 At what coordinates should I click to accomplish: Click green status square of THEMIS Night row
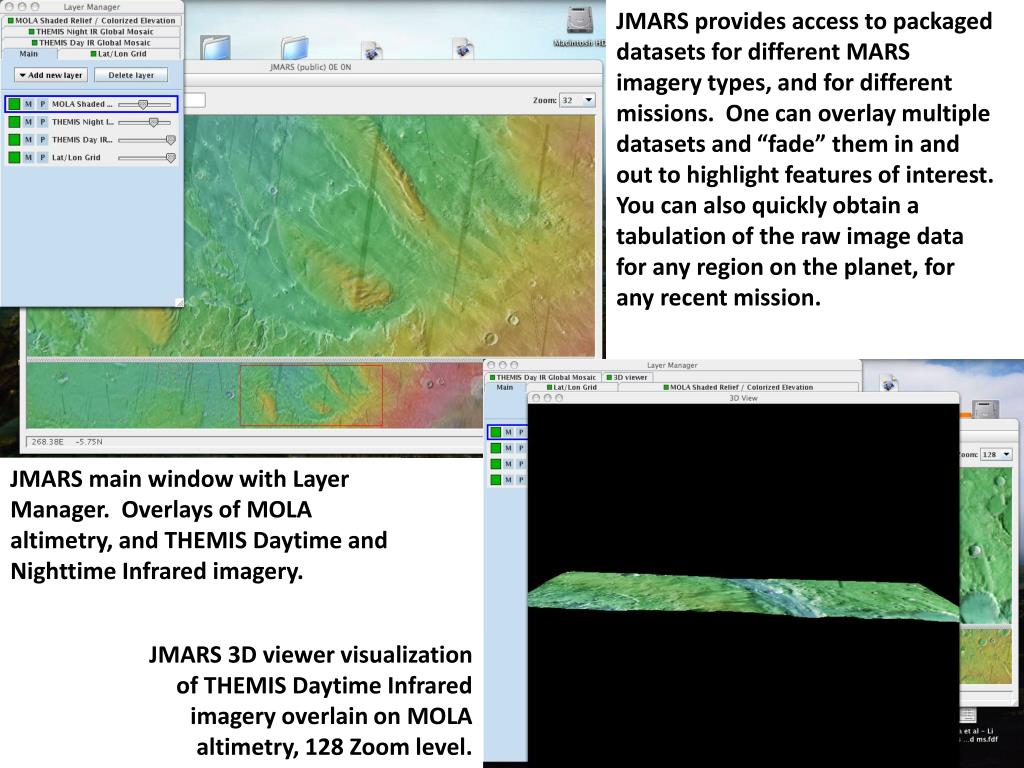14,121
